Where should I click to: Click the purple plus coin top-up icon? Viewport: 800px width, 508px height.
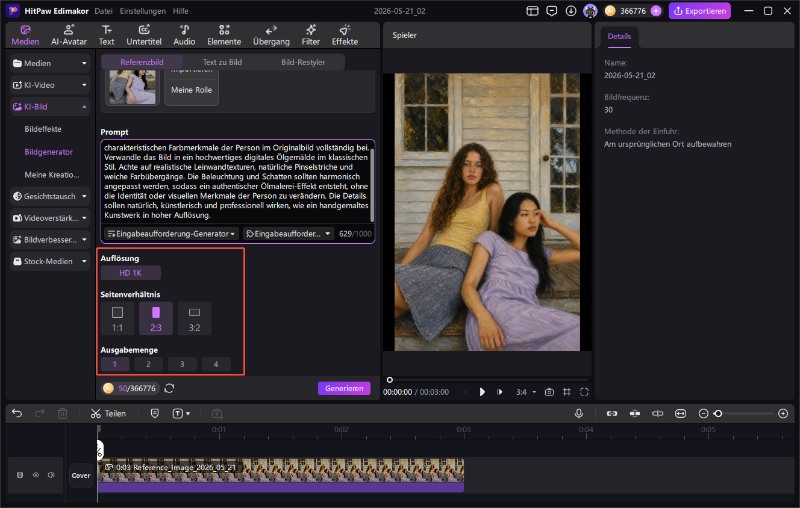pyautogui.click(x=656, y=11)
